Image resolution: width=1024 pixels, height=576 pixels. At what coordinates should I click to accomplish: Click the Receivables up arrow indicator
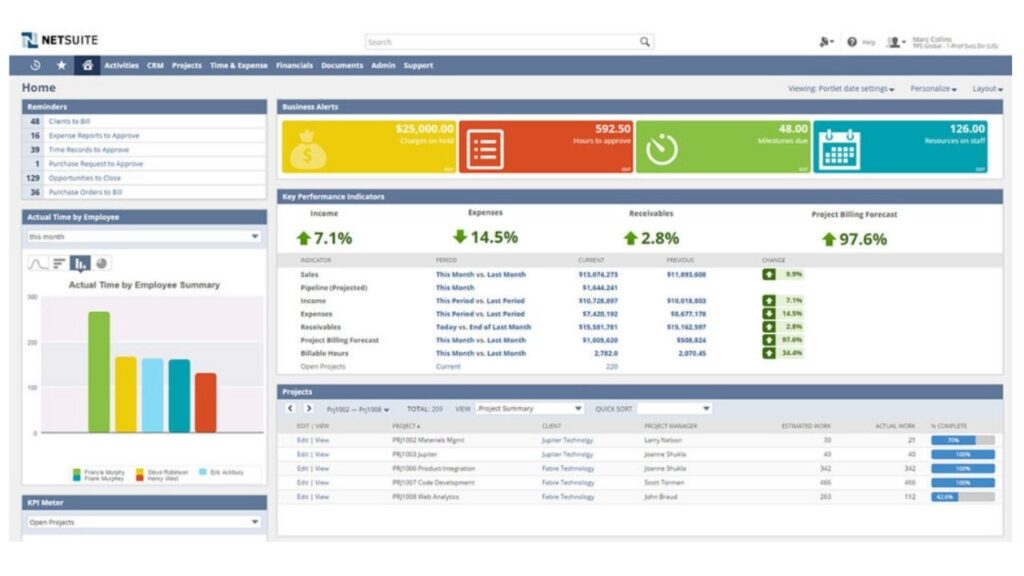[630, 238]
